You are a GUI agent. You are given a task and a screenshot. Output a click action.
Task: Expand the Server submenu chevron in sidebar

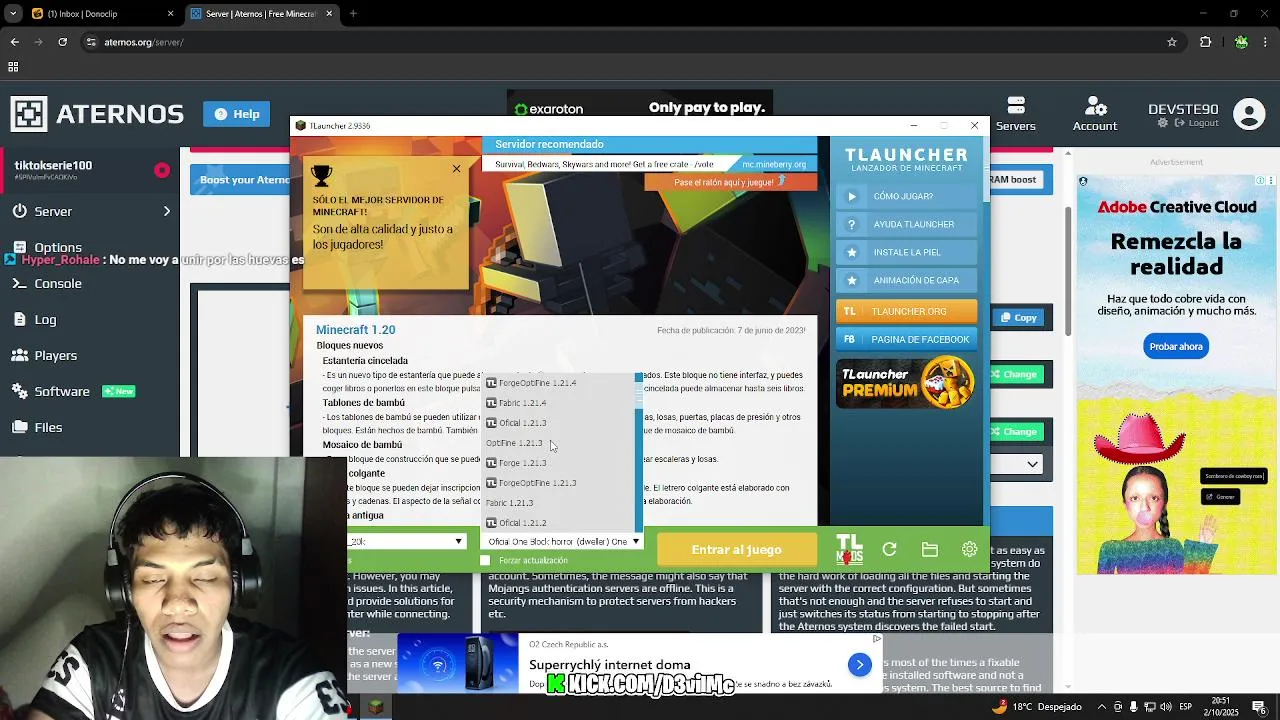coord(167,211)
